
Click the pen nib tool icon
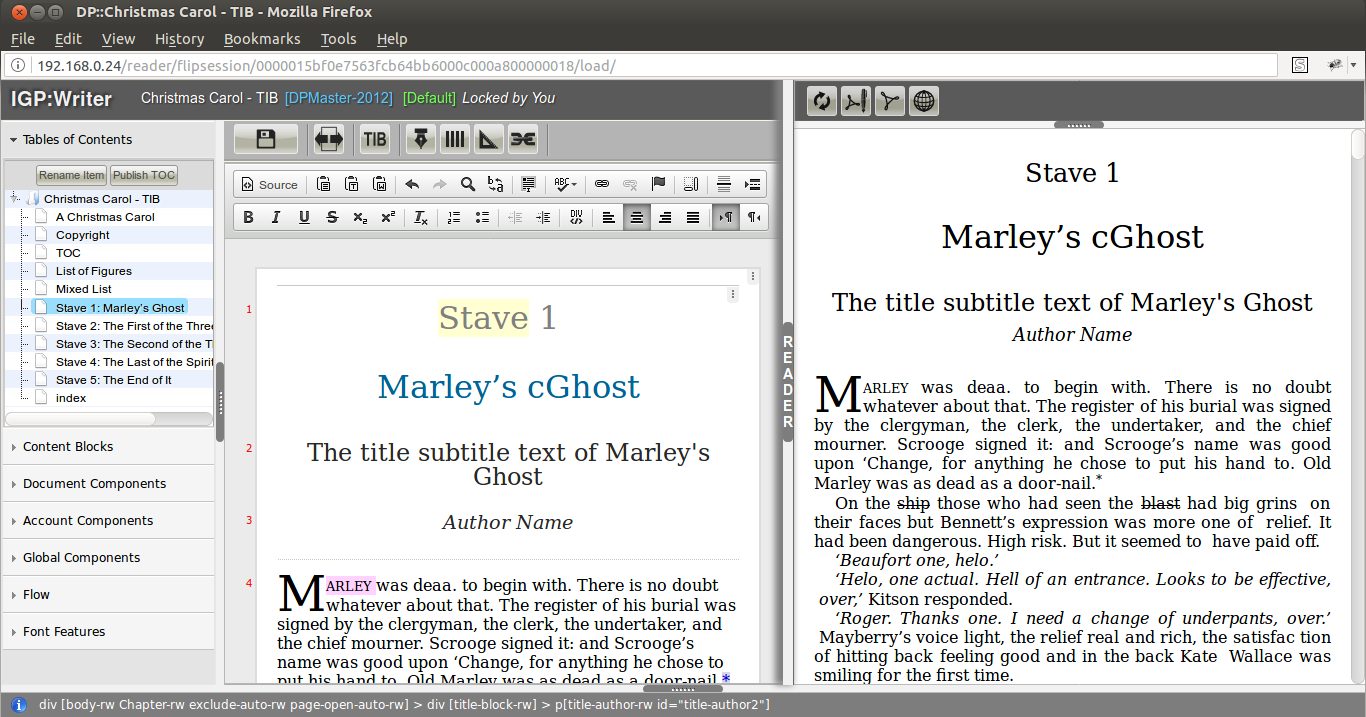coord(421,139)
